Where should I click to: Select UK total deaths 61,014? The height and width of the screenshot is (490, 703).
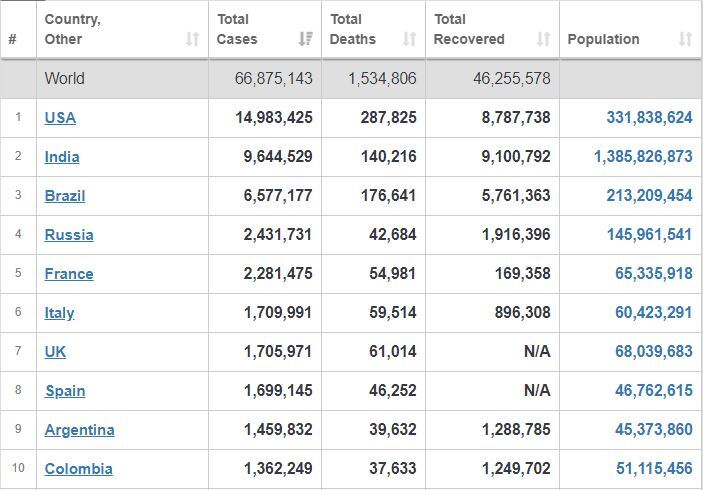click(393, 351)
